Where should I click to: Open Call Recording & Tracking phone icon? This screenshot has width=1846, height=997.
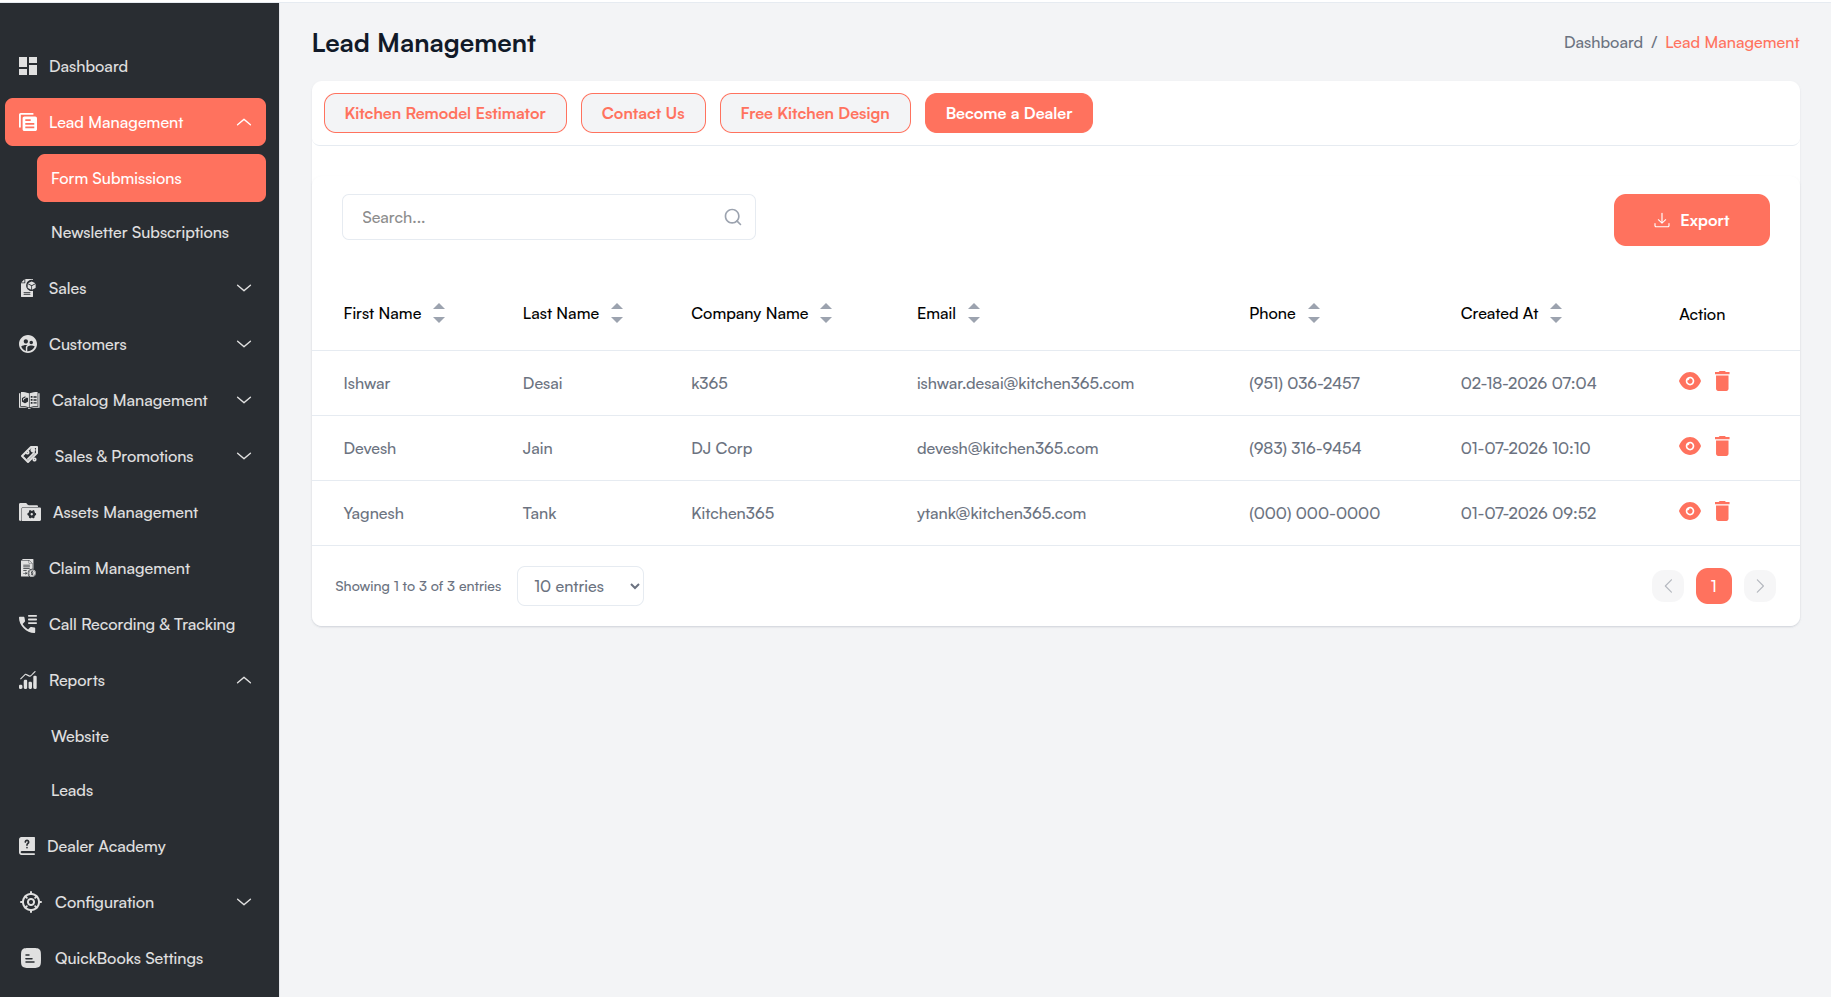(x=28, y=624)
